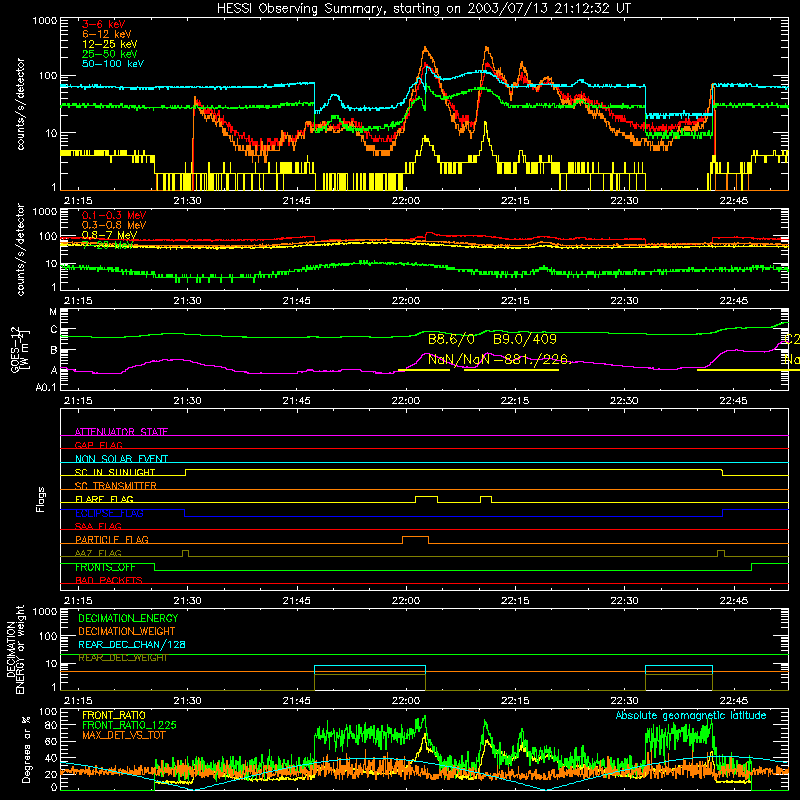Select the green 25-50 keV legend label
The image size is (800, 800).
coord(110,54)
